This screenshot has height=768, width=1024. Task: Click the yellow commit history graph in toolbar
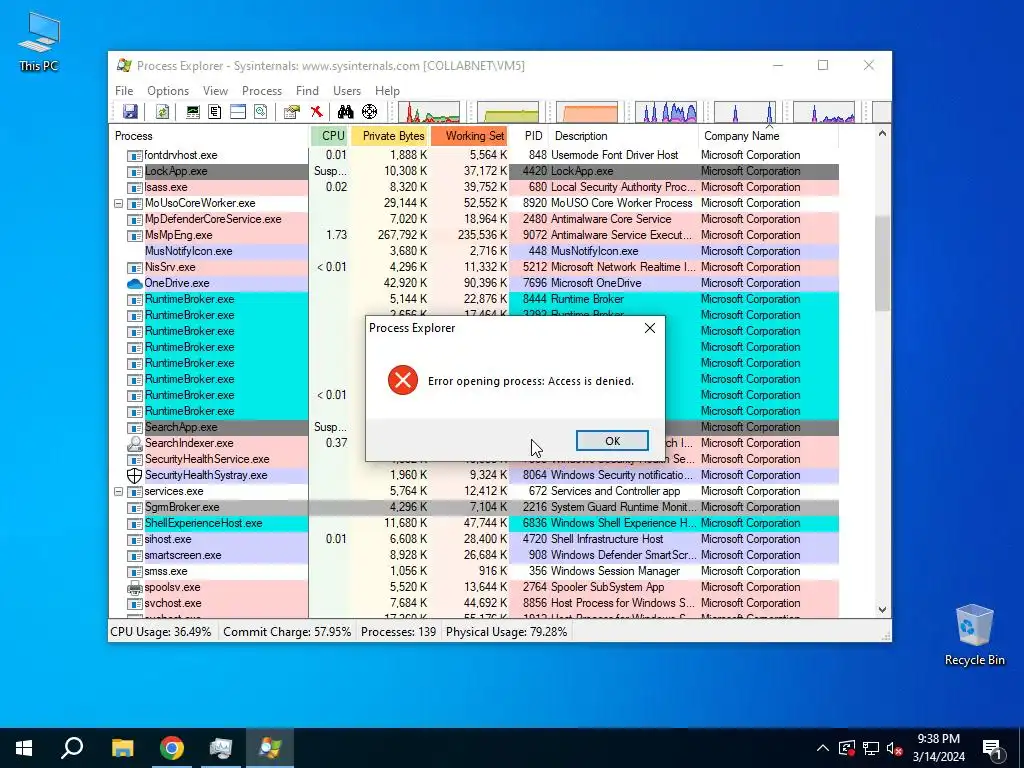[508, 112]
